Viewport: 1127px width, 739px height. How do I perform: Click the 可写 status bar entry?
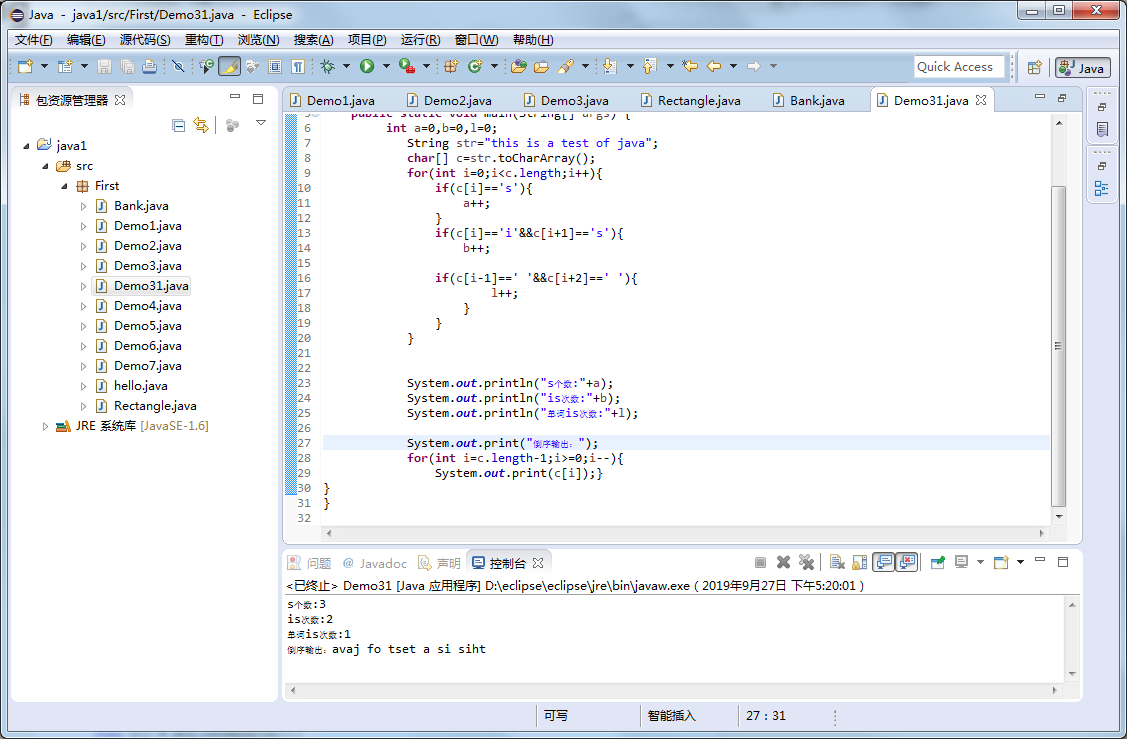point(556,716)
